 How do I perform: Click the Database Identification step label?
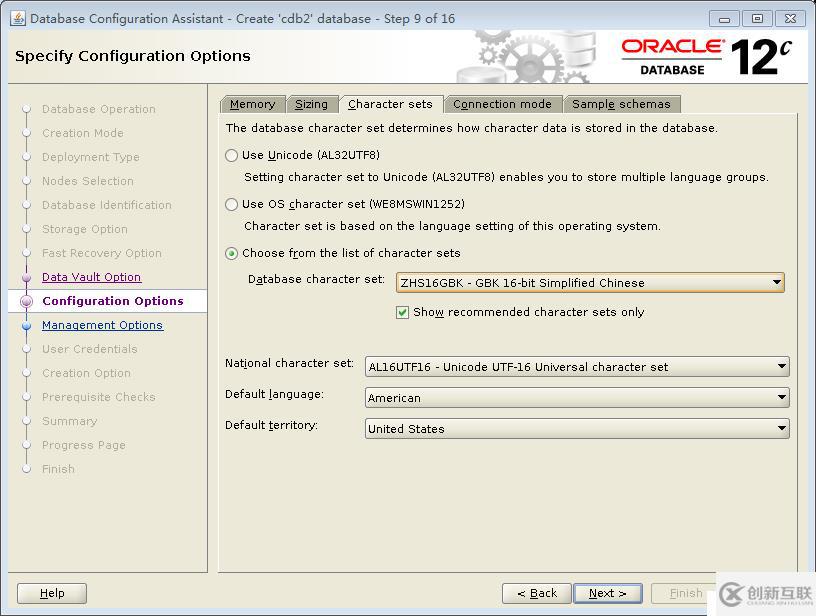107,205
